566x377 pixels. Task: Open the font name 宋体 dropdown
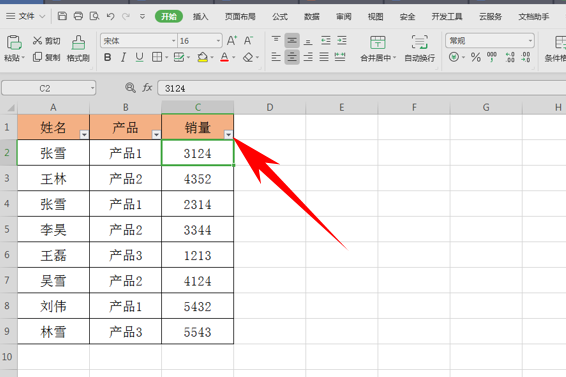pyautogui.click(x=174, y=41)
